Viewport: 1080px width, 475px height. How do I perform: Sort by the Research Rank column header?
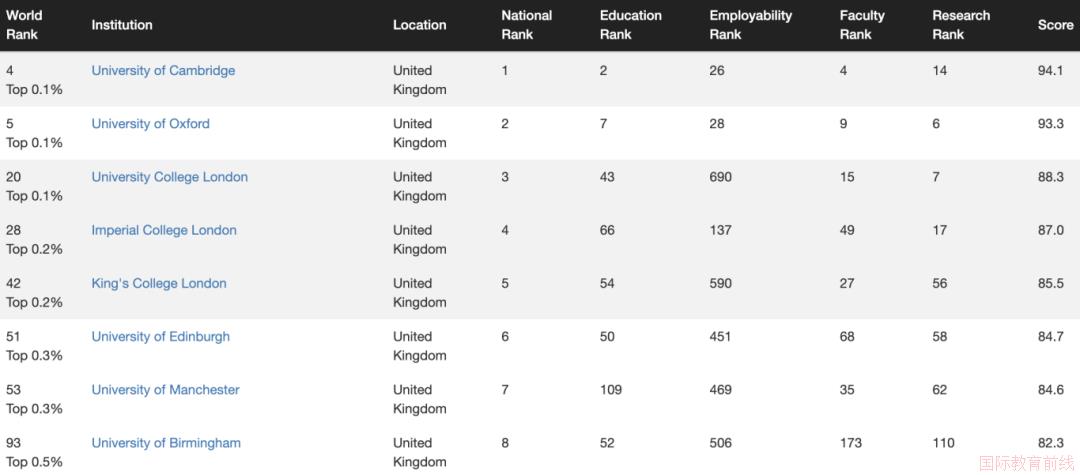(x=961, y=25)
